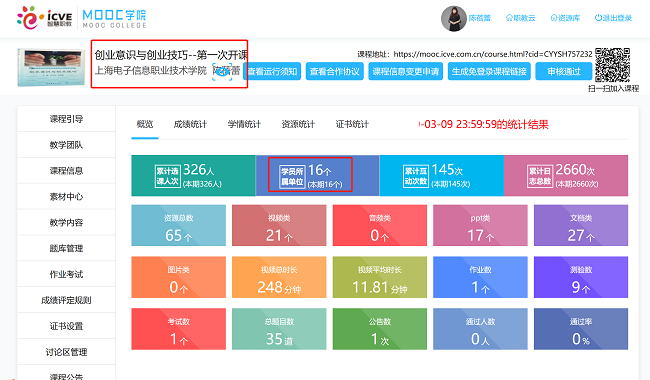Open the 资源库 header link

565,18
